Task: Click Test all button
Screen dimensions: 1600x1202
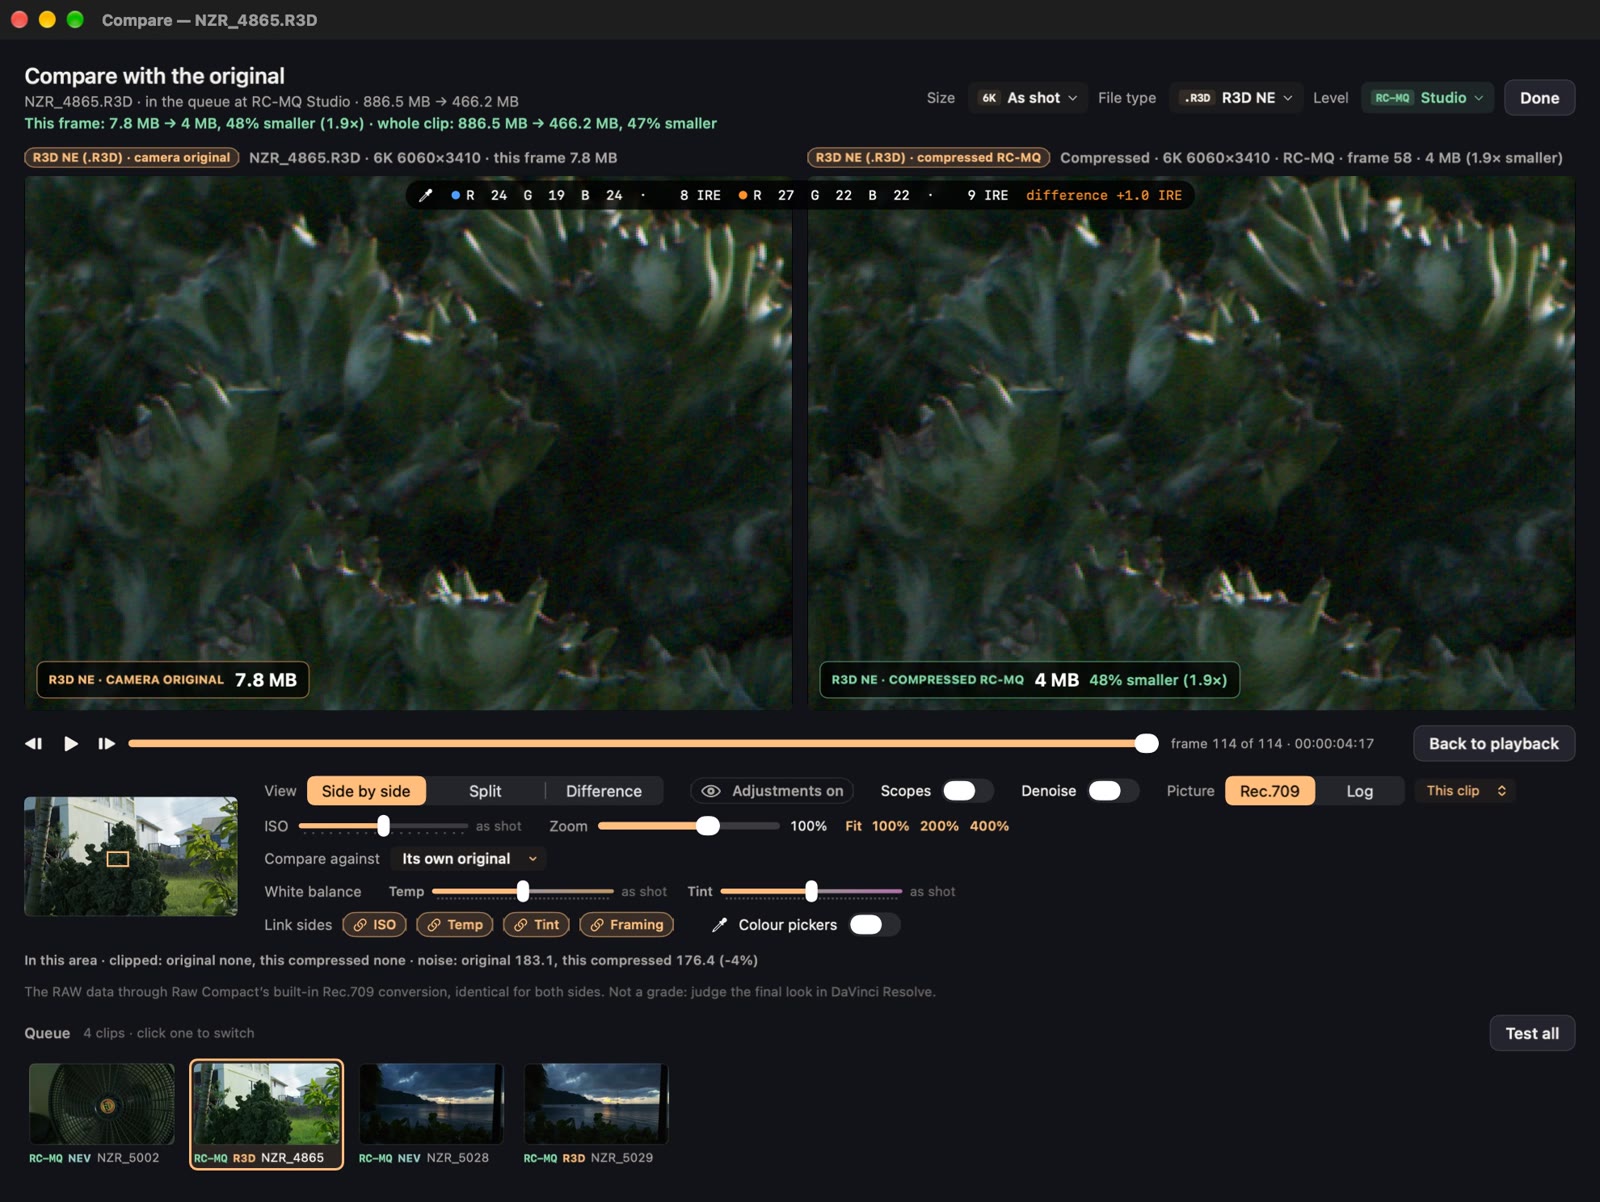Action: [1532, 1033]
